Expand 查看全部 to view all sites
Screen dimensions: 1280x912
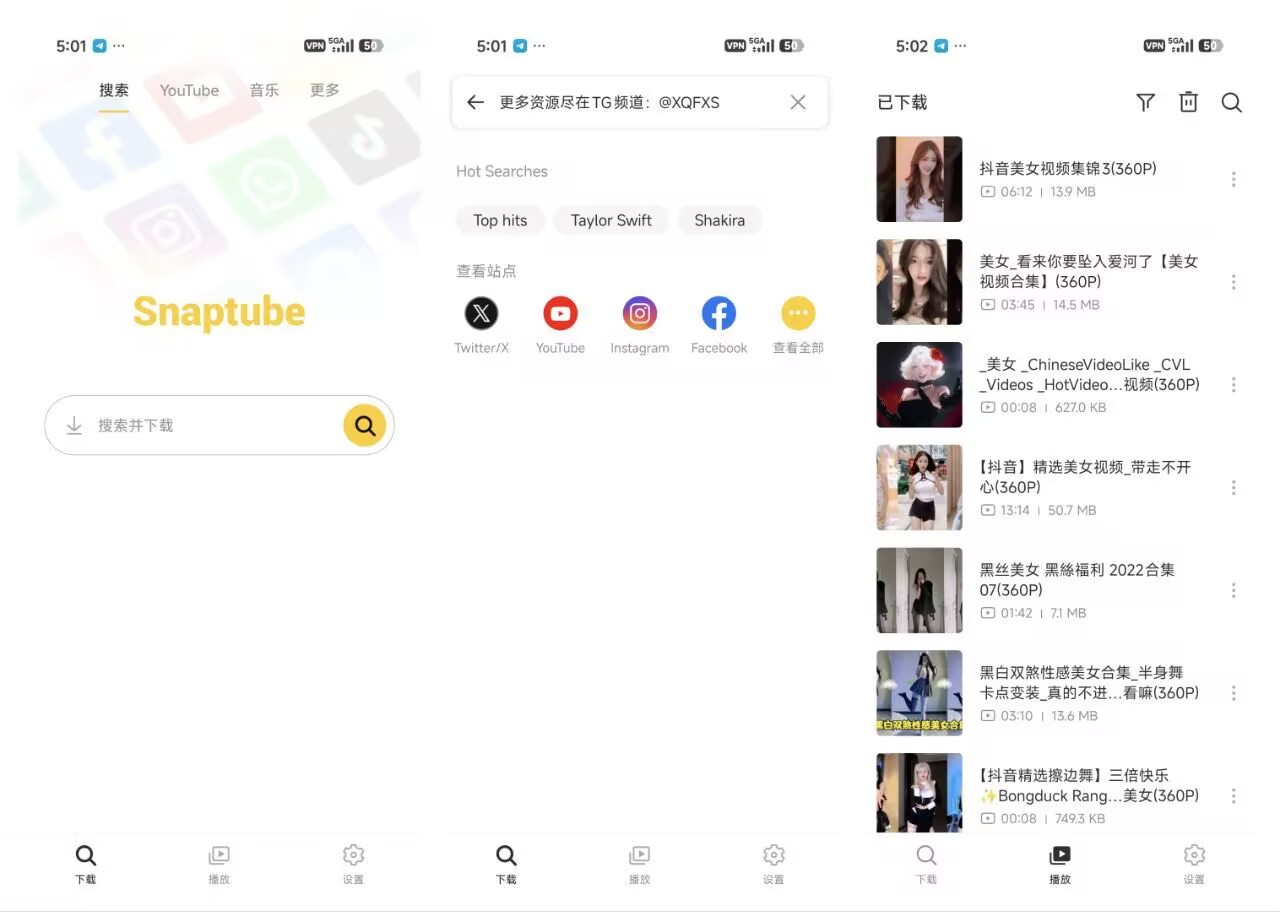(x=798, y=314)
